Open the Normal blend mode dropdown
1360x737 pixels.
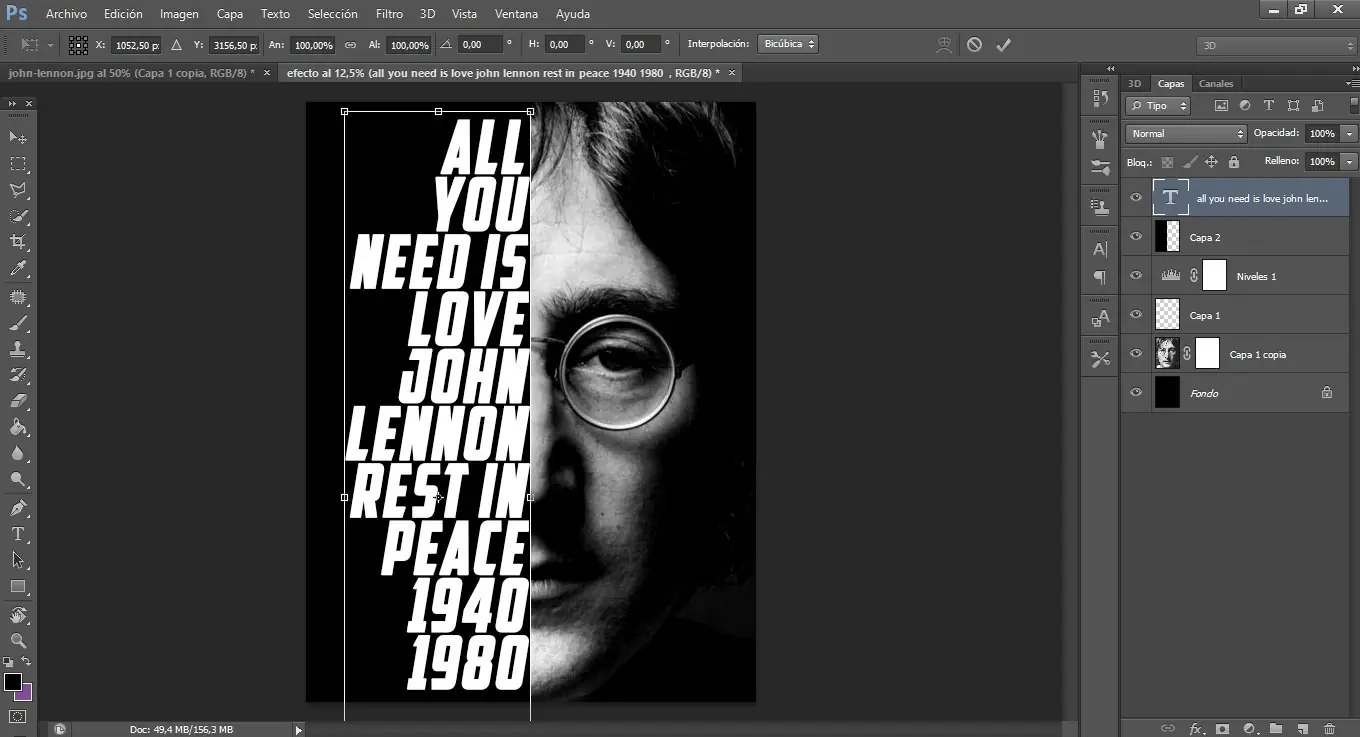[x=1186, y=133]
